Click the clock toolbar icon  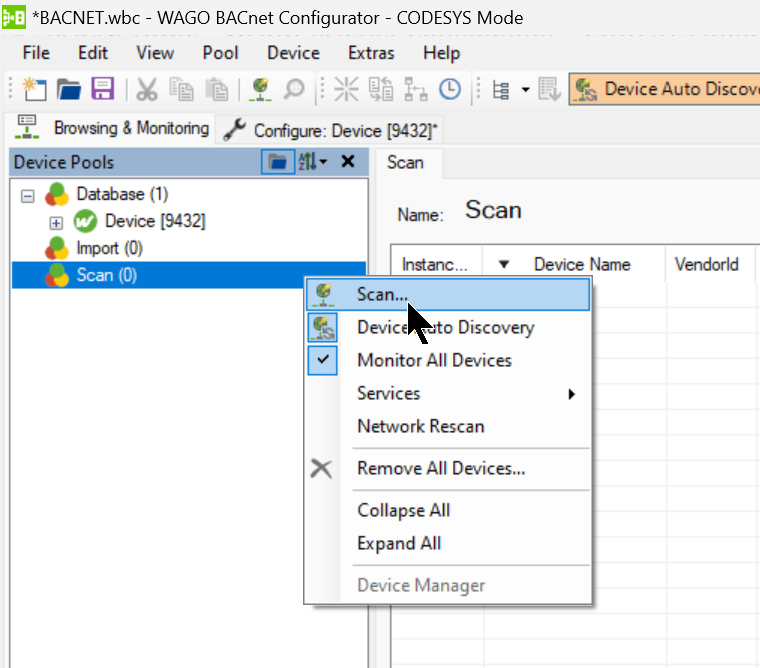coord(450,89)
